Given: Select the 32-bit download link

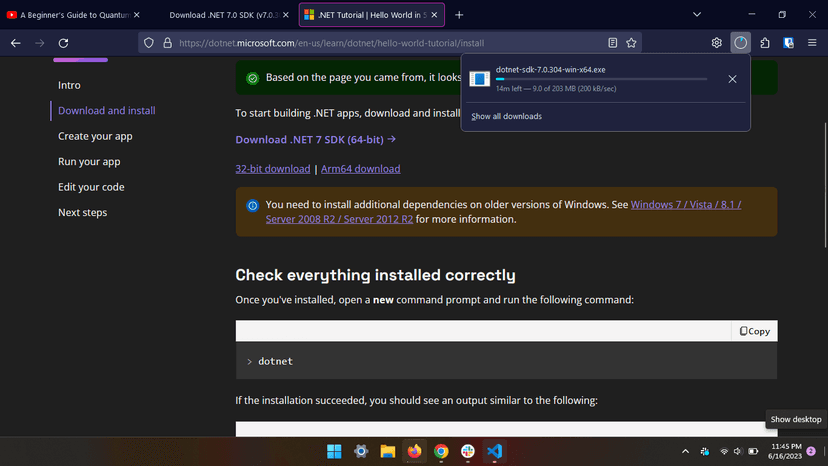Looking at the screenshot, I should [272, 169].
